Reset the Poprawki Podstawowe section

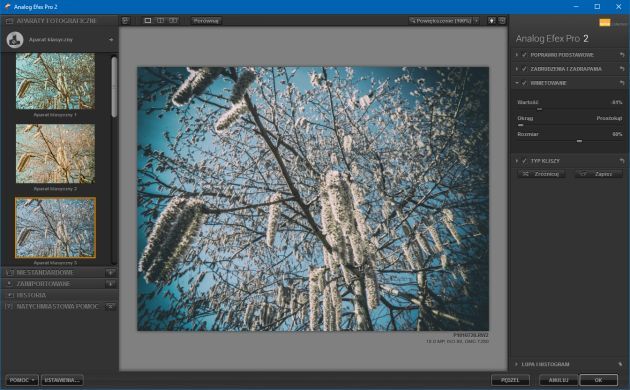pyautogui.click(x=622, y=55)
